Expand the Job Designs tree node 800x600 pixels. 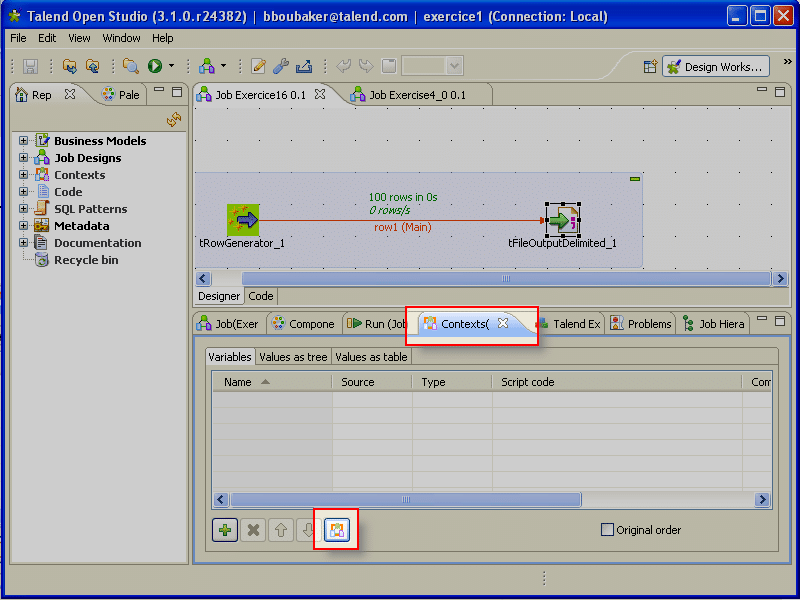(23, 158)
